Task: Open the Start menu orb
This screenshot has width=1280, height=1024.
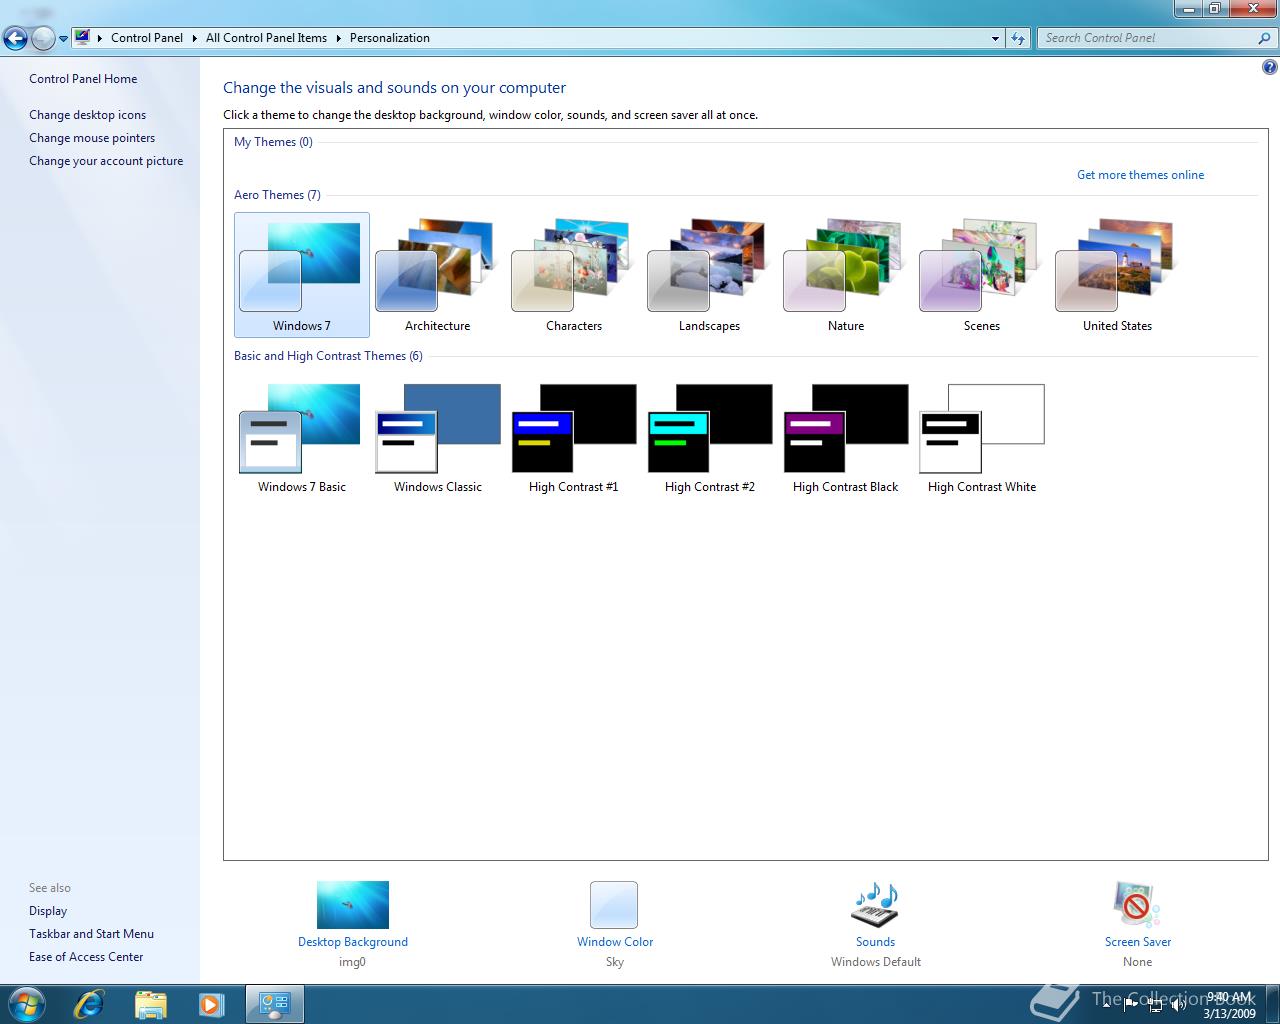Action: click(27, 1003)
